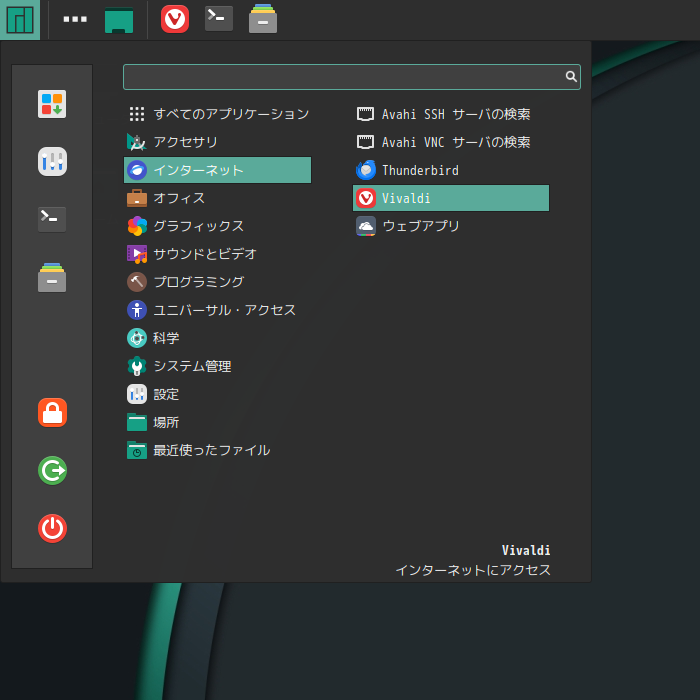Open file drawer icon in menu sidebar
700x700 pixels.
click(52, 277)
